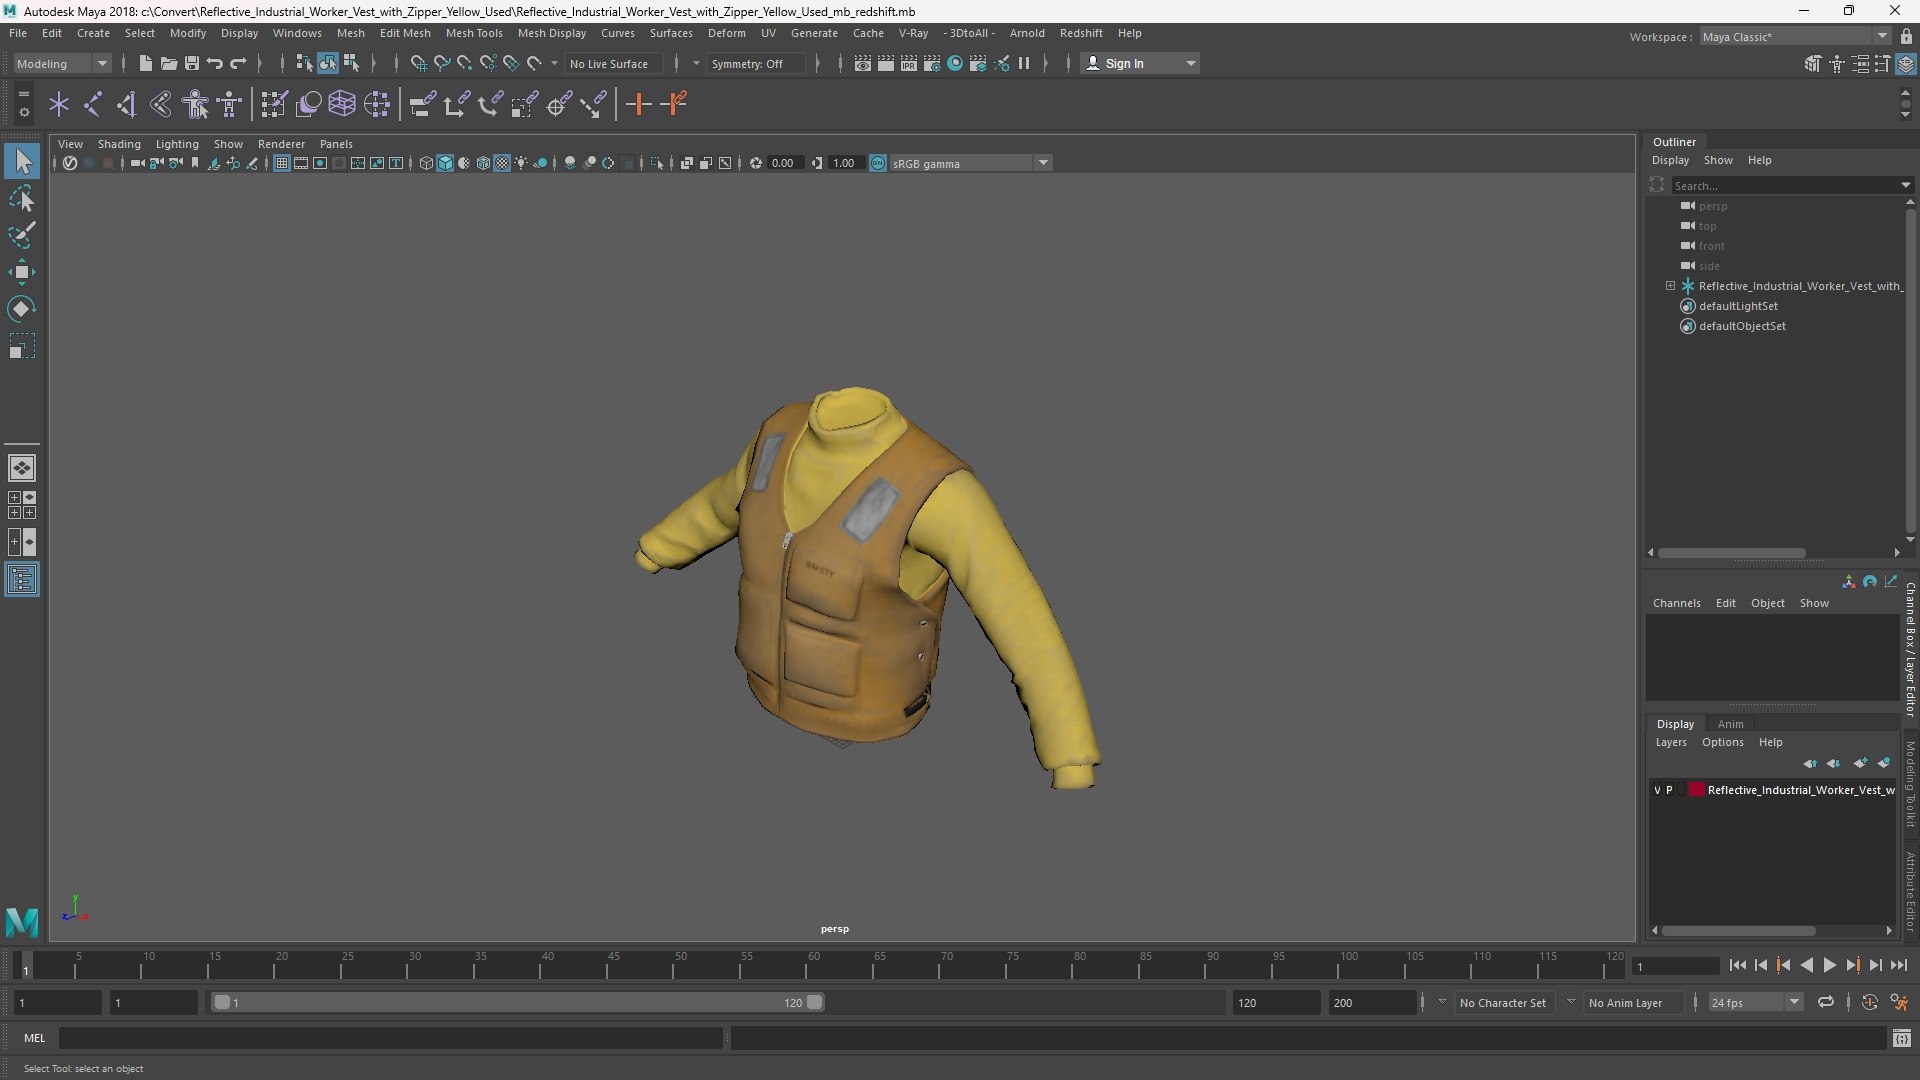1920x1080 pixels.
Task: Toggle the P playback box of vest layer
Action: click(x=1669, y=790)
